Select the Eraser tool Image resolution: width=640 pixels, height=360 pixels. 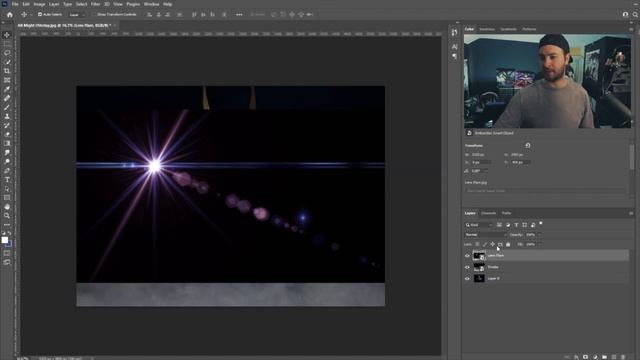tap(7, 134)
